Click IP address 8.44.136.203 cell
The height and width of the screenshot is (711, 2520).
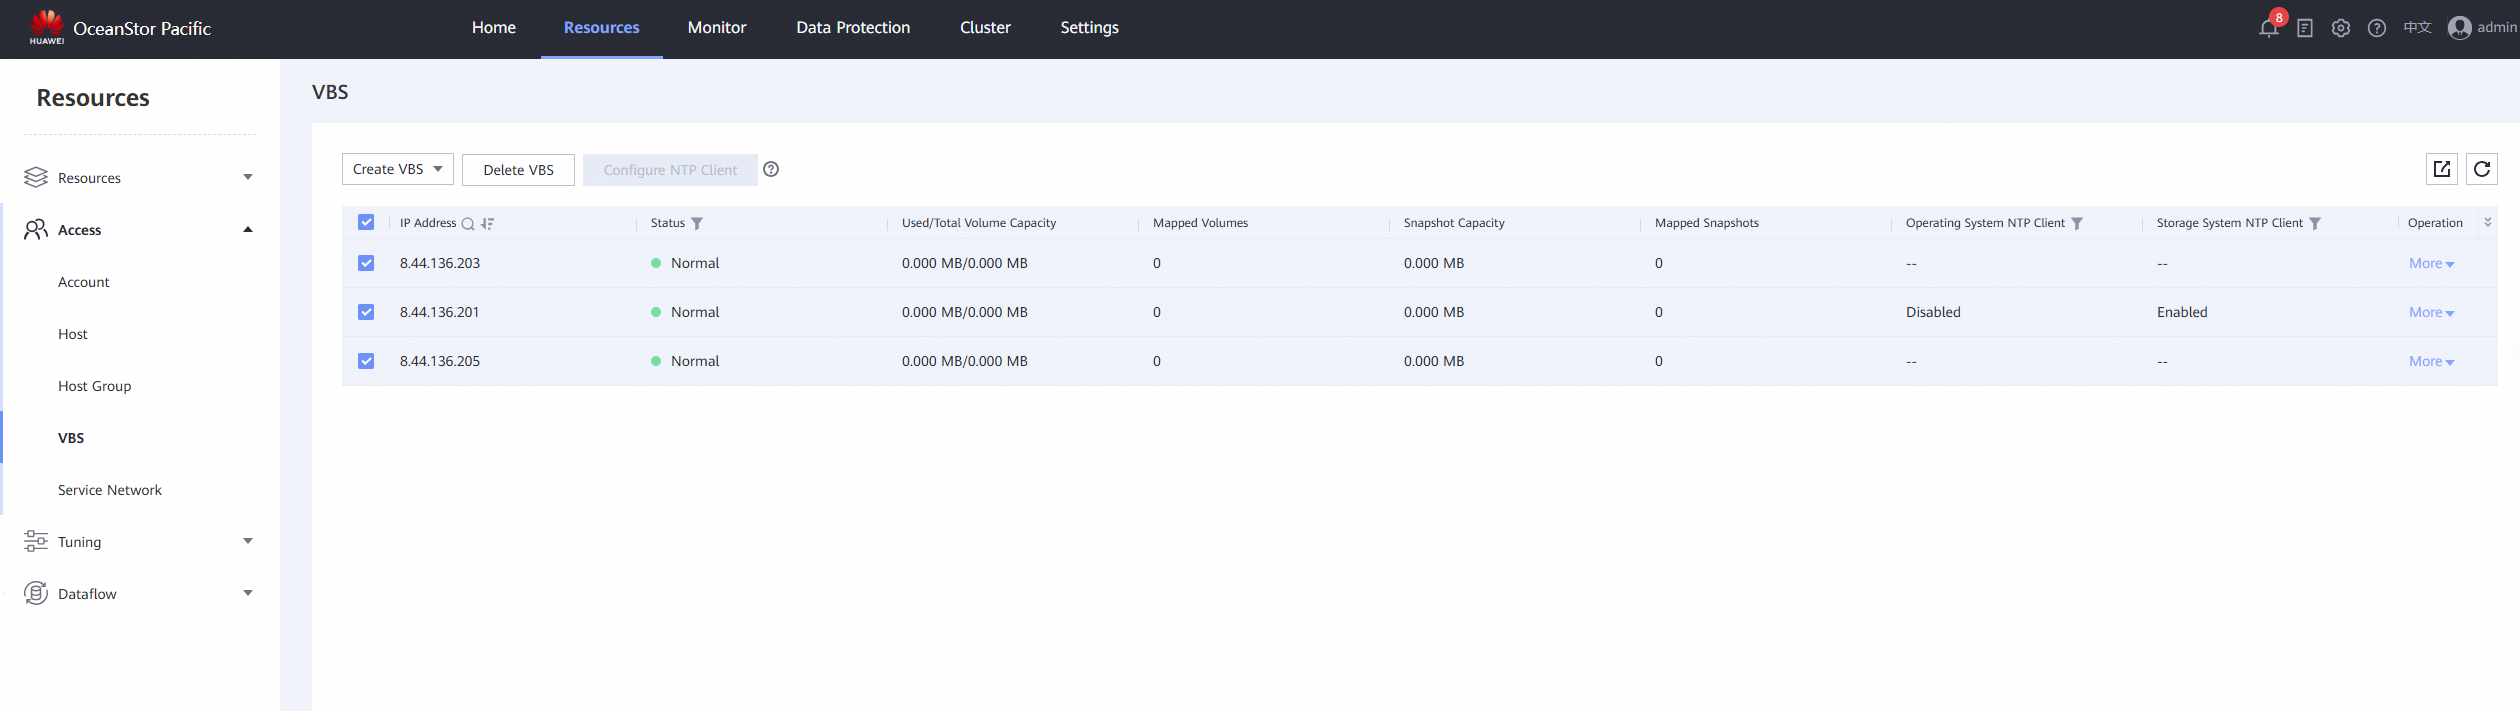[440, 263]
